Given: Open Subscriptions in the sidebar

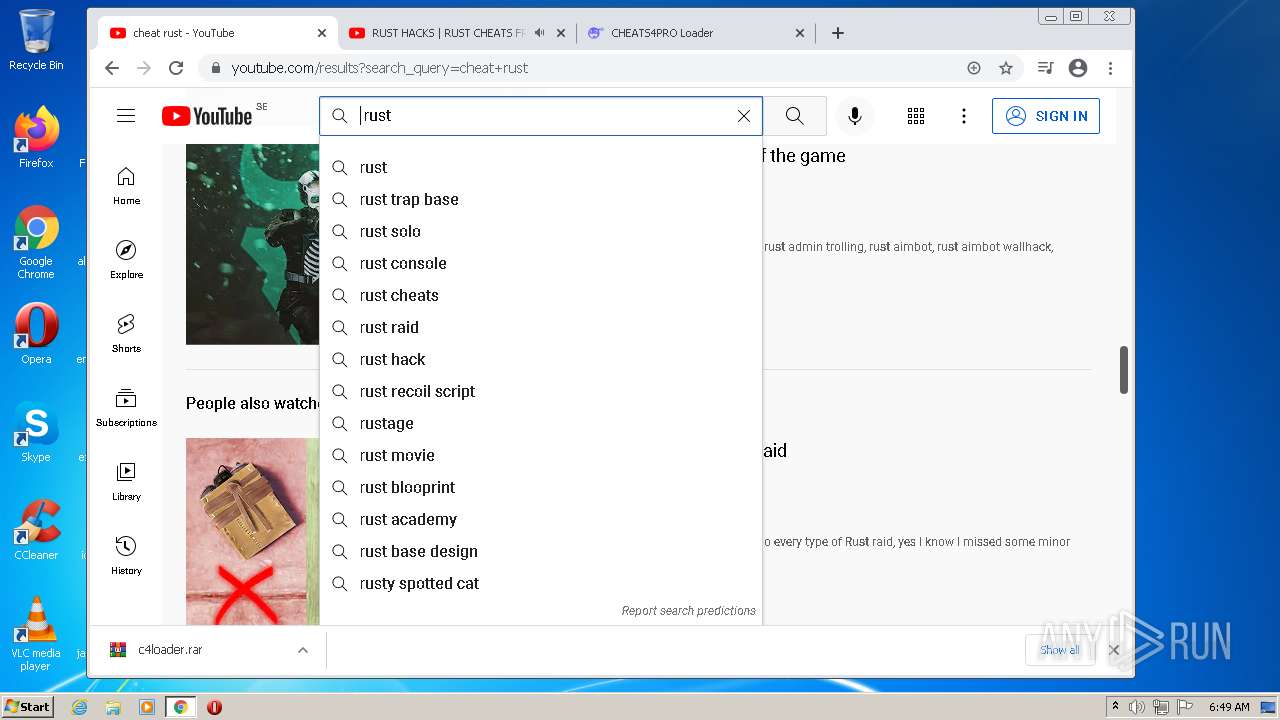Looking at the screenshot, I should click(126, 408).
